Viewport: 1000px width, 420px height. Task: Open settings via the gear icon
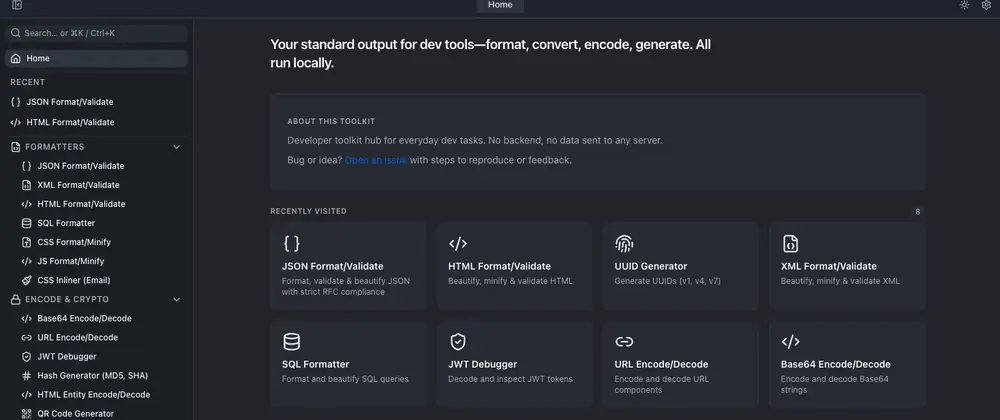(x=986, y=5)
